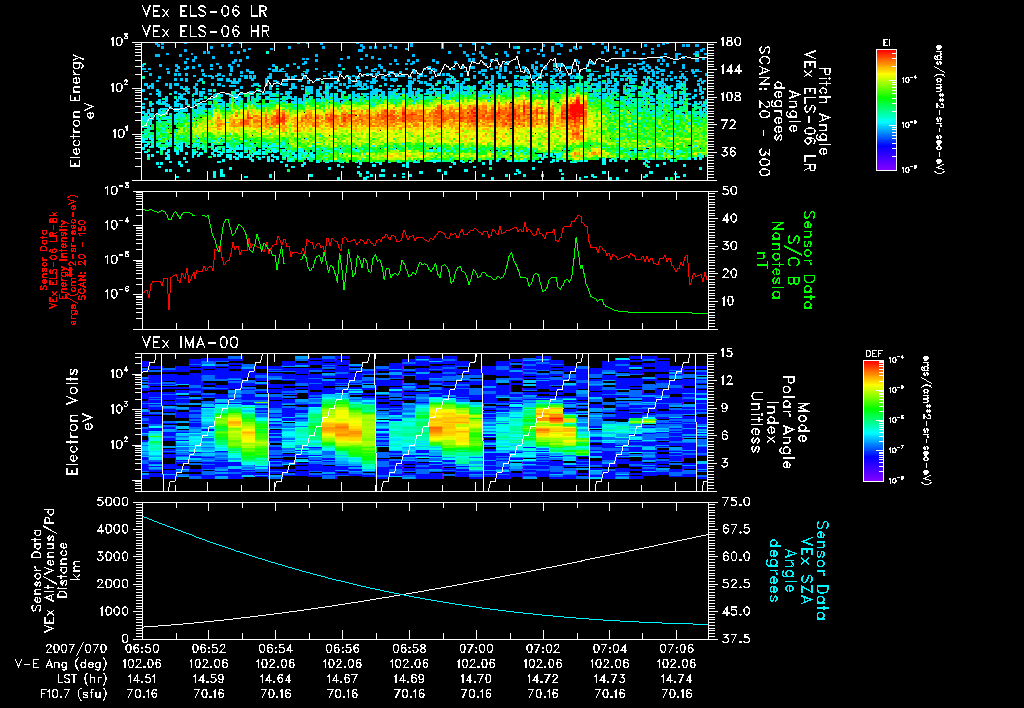Click the LST value '14.51'
1024x708 pixels.
point(142,679)
